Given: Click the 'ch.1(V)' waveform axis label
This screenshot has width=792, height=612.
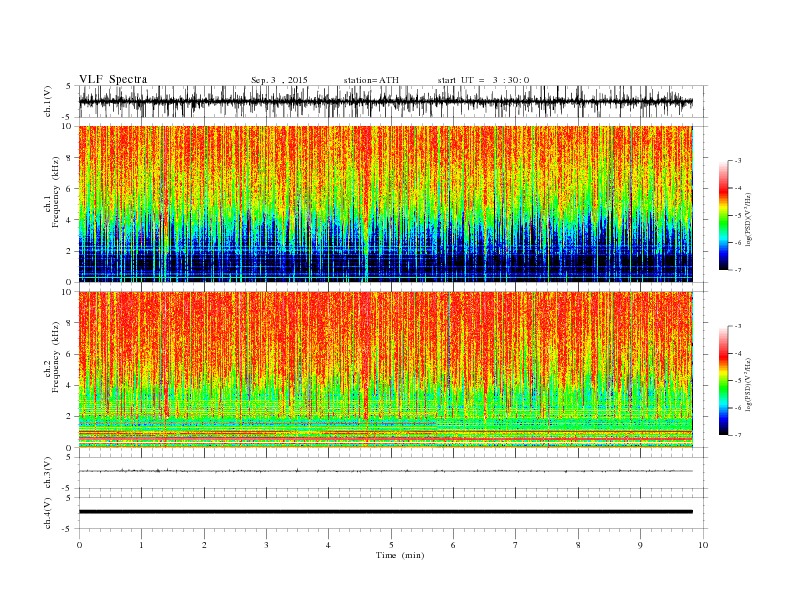Looking at the screenshot, I should [48, 101].
